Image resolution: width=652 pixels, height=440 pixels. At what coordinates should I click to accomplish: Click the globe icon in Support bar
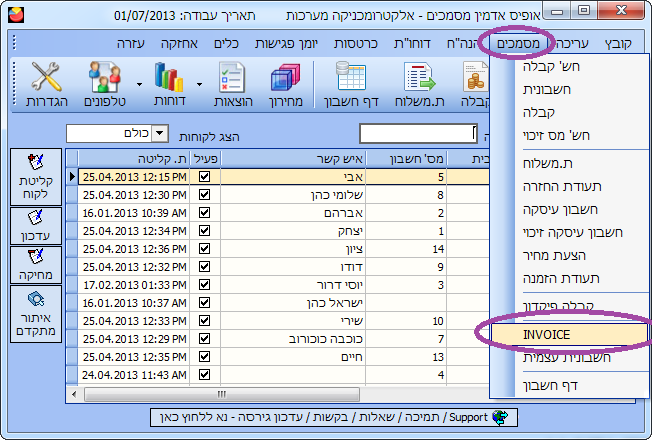point(500,417)
